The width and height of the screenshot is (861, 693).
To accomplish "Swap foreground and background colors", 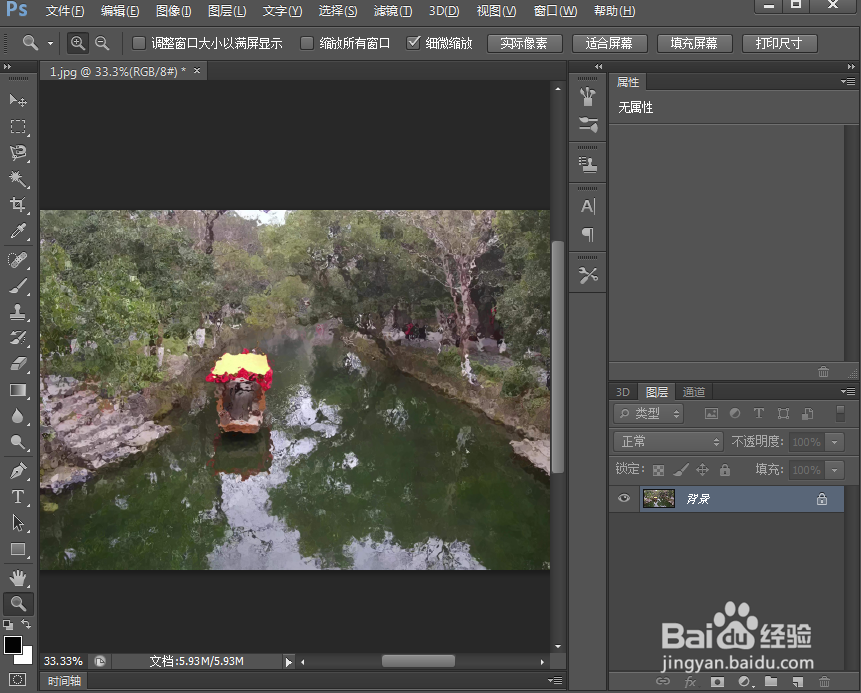I will point(26,624).
